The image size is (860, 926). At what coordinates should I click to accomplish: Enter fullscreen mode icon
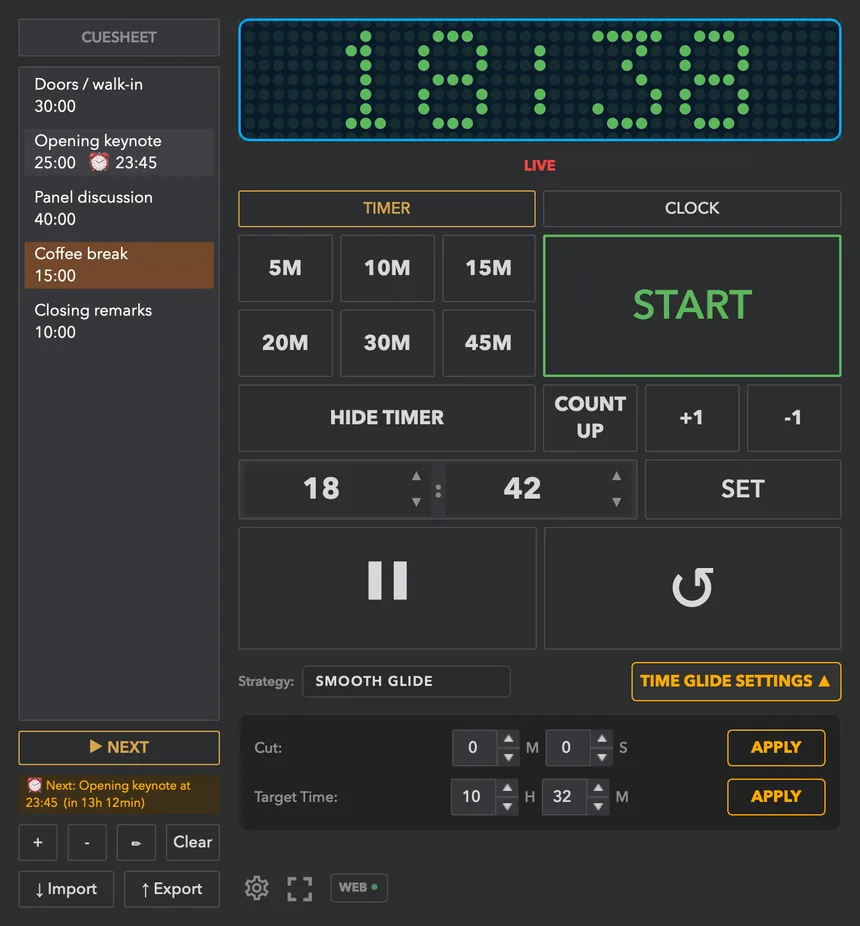point(299,888)
